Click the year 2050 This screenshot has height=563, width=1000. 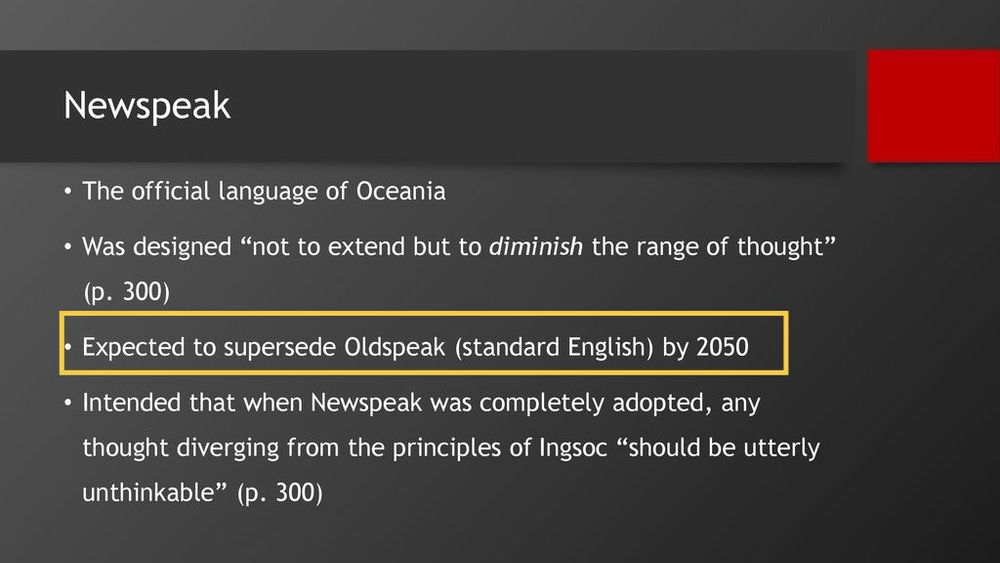pyautogui.click(x=722, y=347)
